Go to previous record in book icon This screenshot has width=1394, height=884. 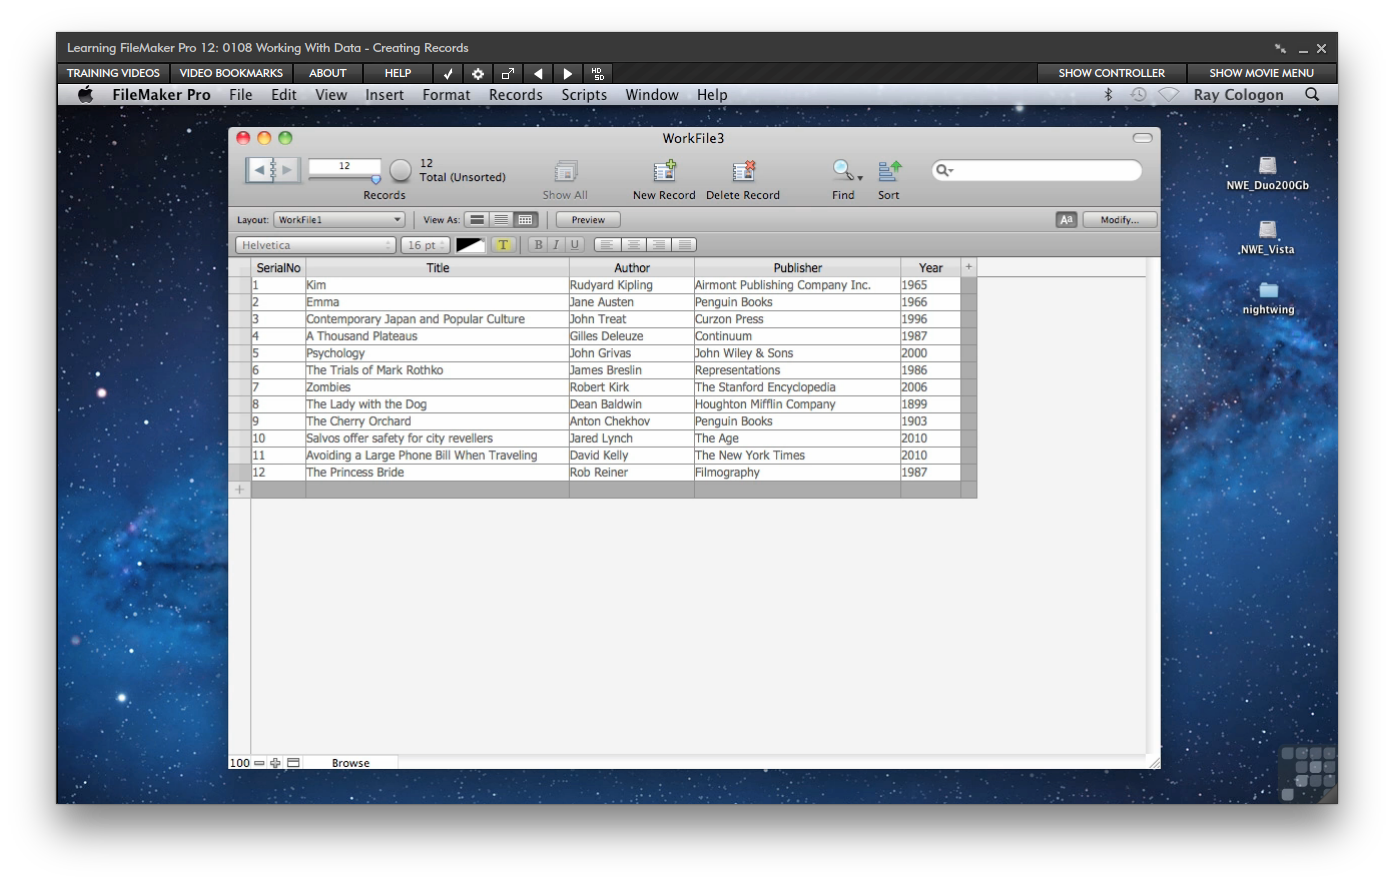(x=259, y=170)
